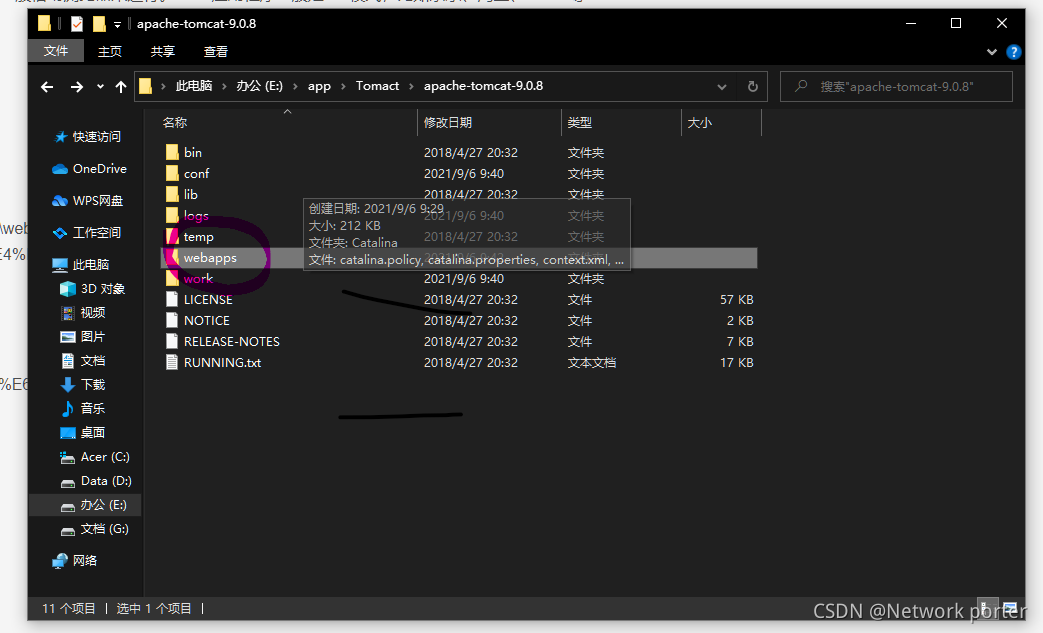The height and width of the screenshot is (633, 1043).
Task: Select the logs folder
Action: (196, 216)
